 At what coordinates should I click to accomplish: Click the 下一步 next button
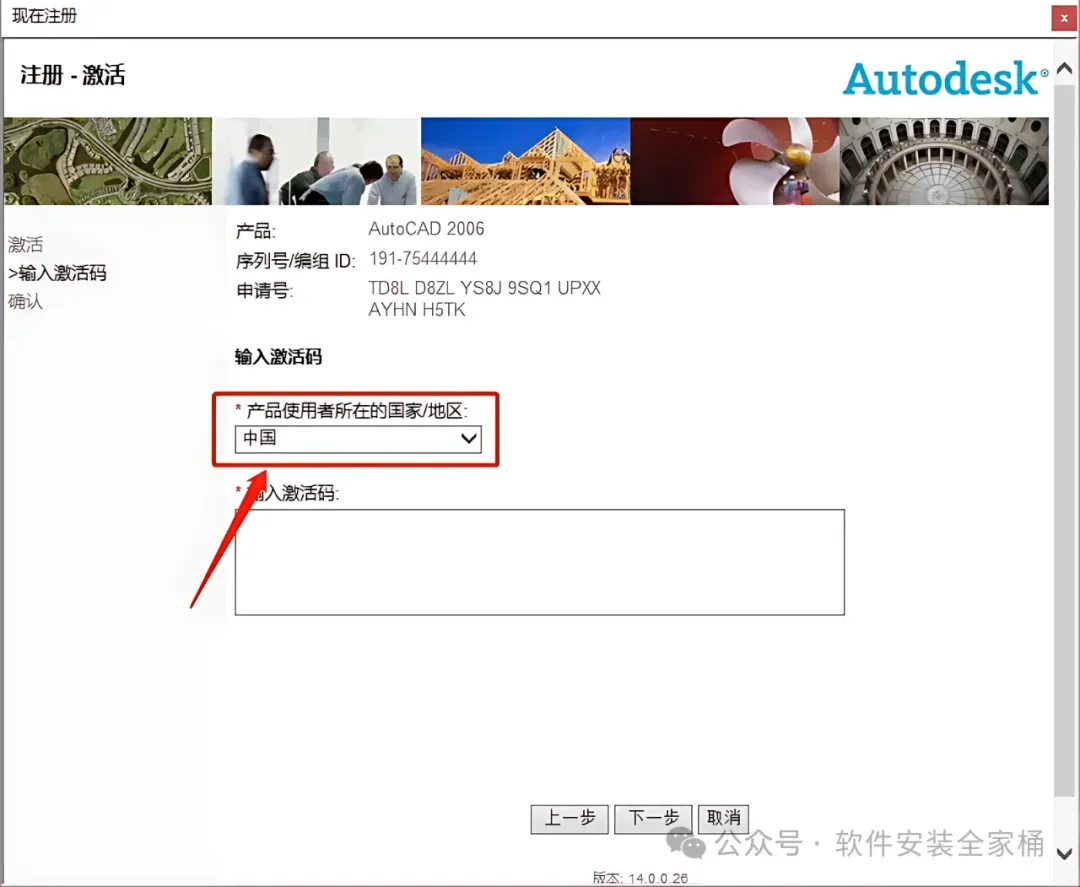pyautogui.click(x=653, y=818)
